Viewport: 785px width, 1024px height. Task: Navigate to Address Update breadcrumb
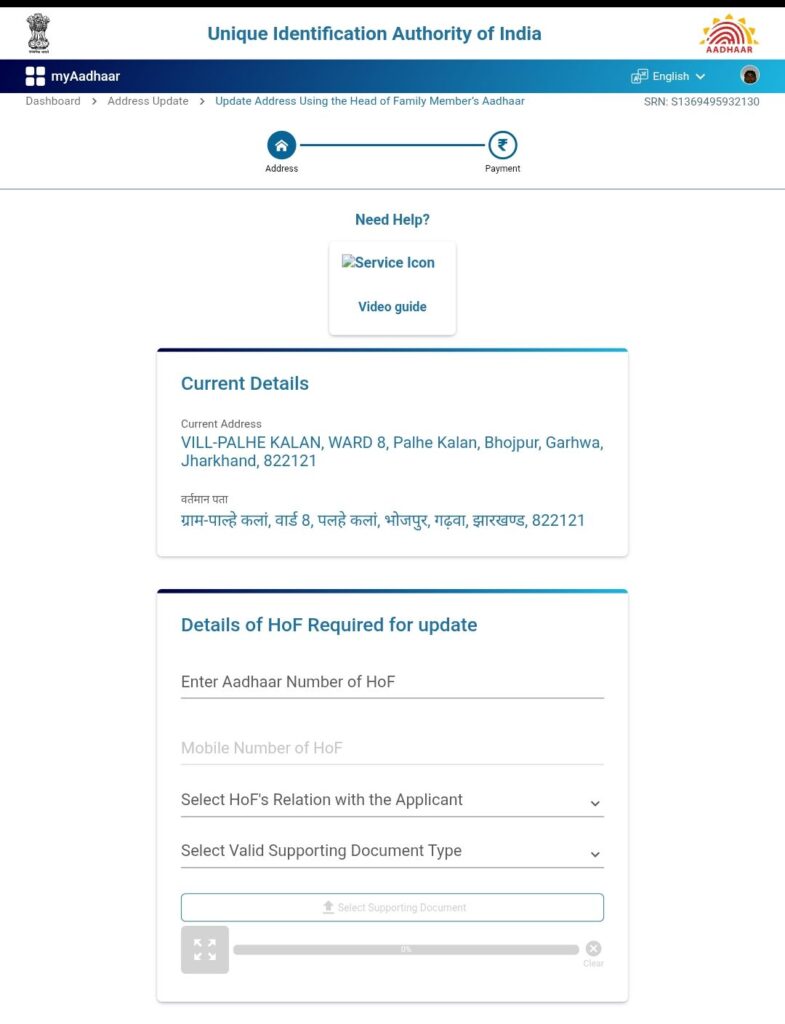pyautogui.click(x=148, y=101)
